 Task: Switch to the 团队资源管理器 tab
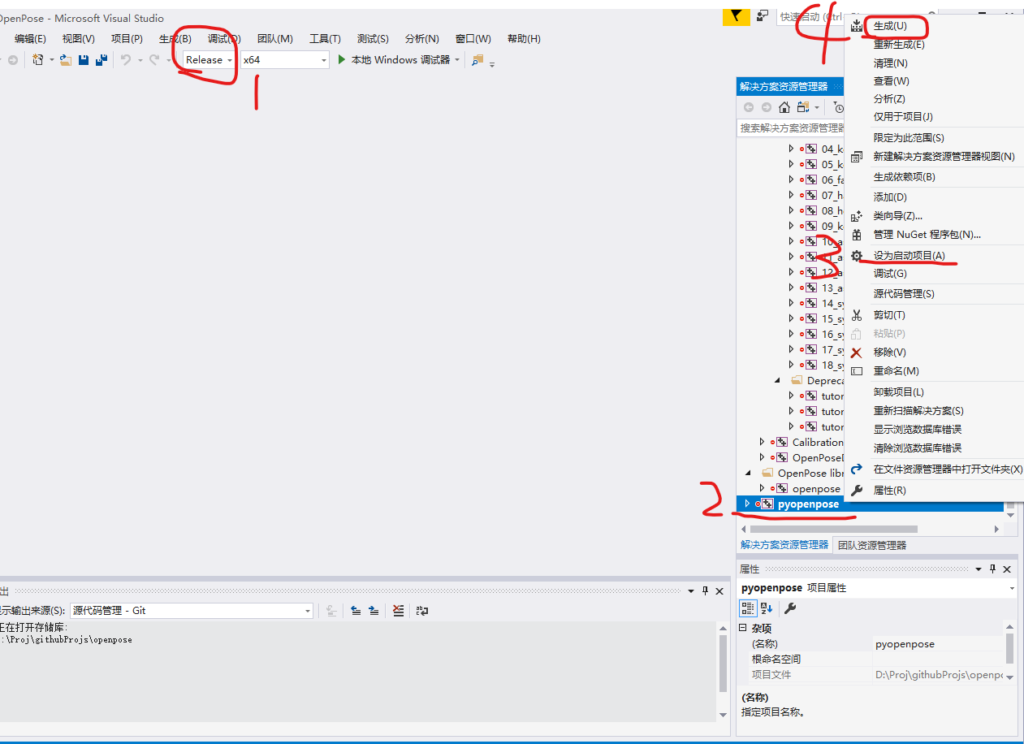(870, 545)
